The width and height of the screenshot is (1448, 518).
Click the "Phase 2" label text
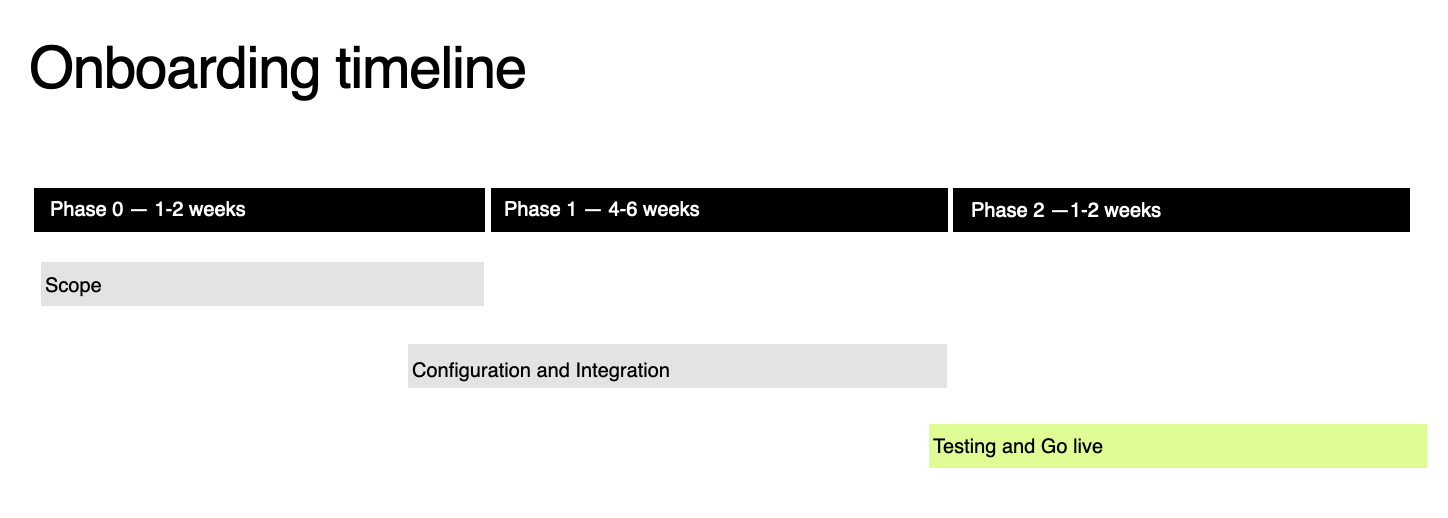1008,210
